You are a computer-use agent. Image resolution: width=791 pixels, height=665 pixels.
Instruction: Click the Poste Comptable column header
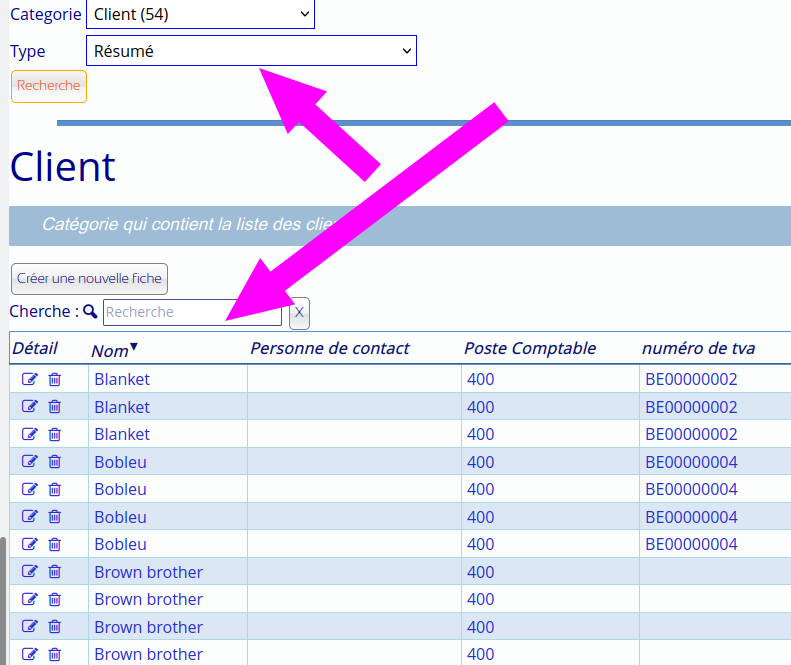(530, 348)
